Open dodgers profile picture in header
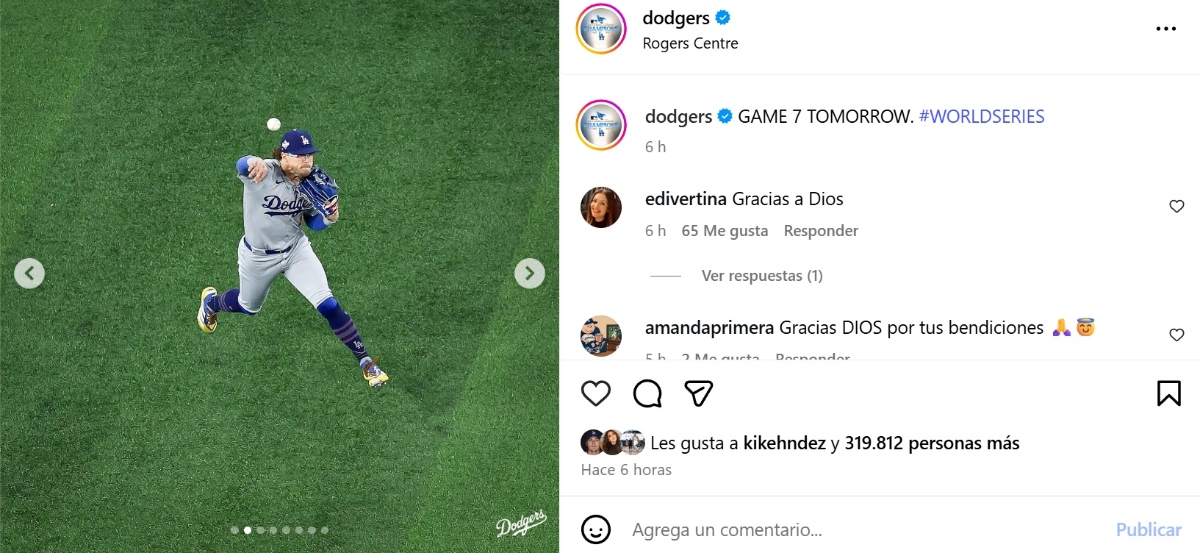The height and width of the screenshot is (553, 1200). [x=601, y=29]
